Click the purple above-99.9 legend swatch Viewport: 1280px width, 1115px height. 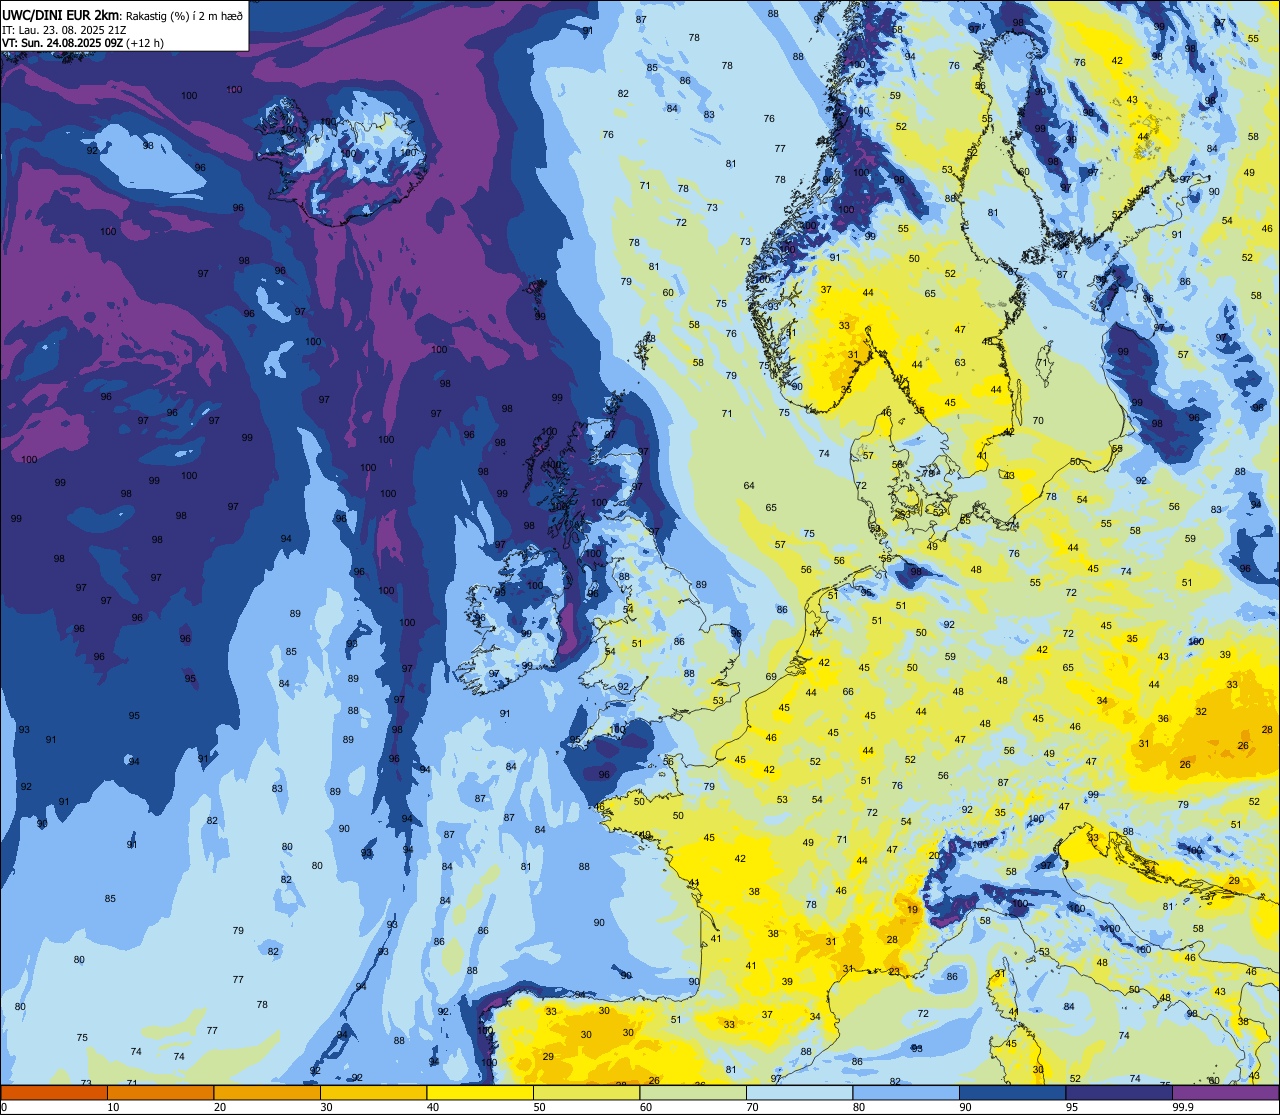pyautogui.click(x=1225, y=1093)
